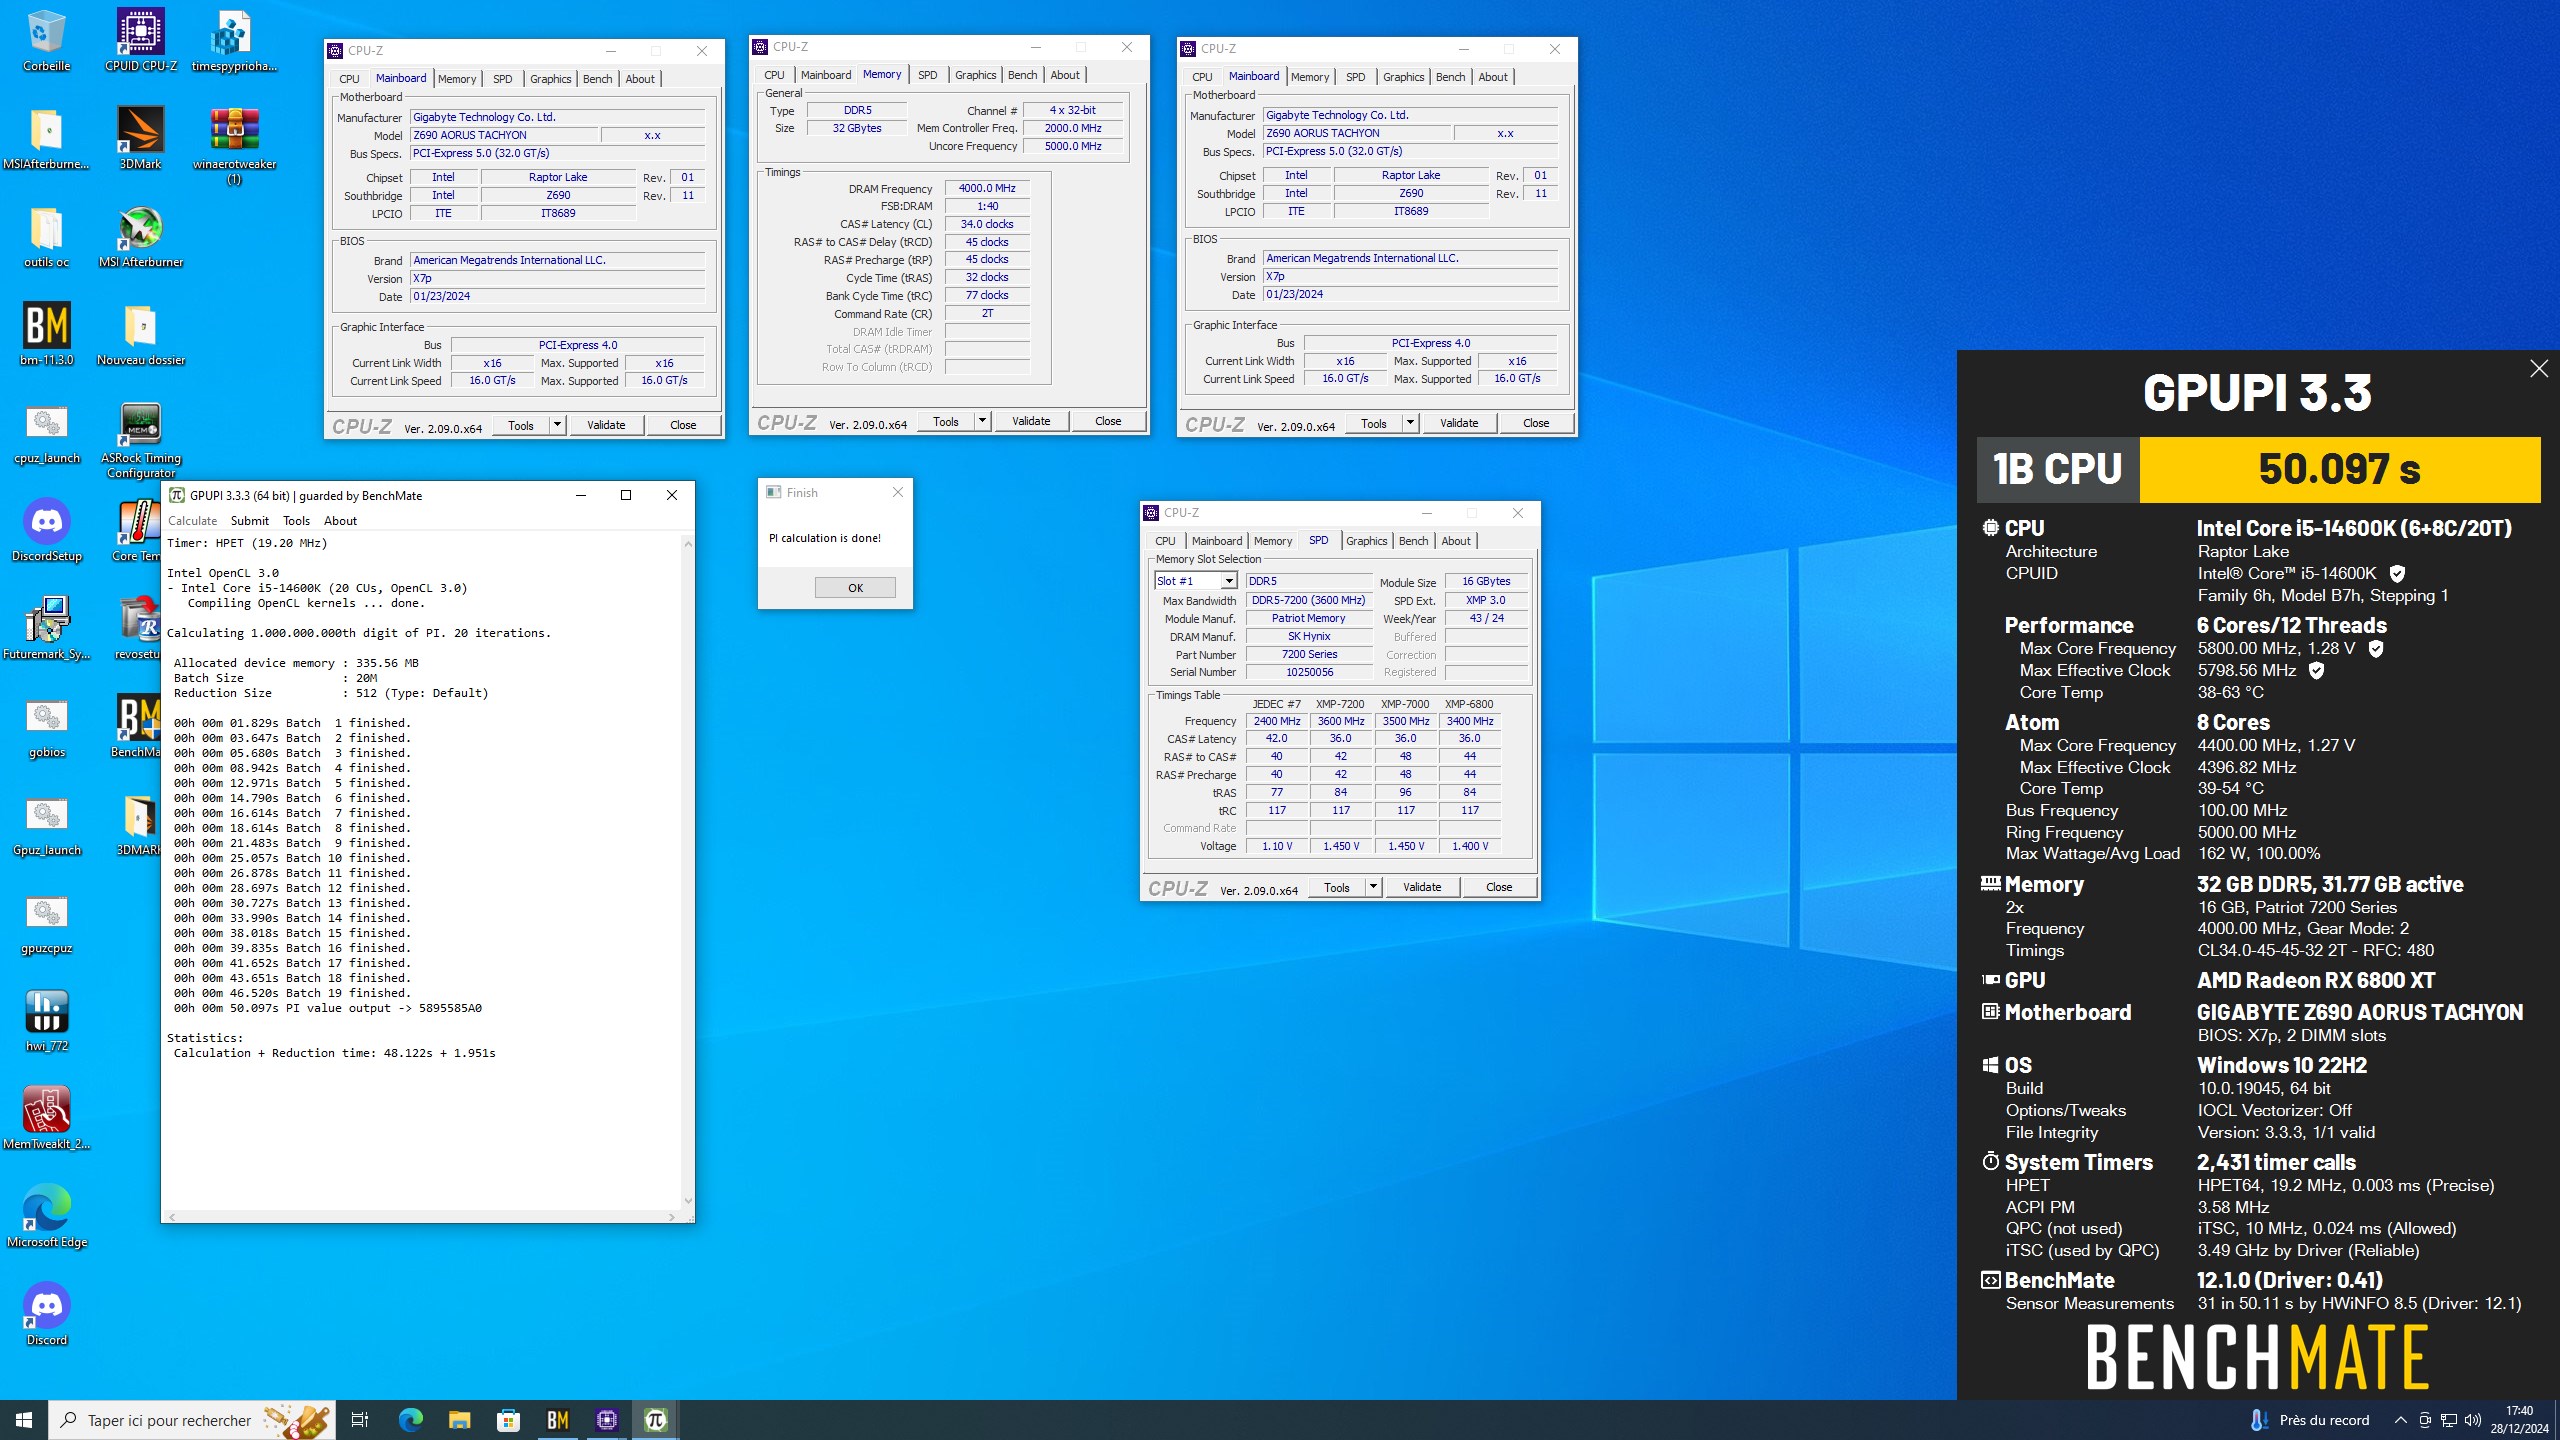2560x1440 pixels.
Task: Switch to the Bench tab in the top-left CPU-Z window
Action: point(597,79)
